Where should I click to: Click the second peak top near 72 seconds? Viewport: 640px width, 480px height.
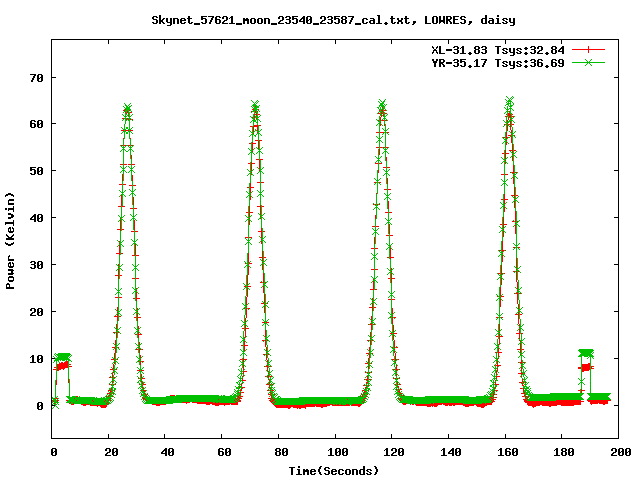(x=255, y=106)
